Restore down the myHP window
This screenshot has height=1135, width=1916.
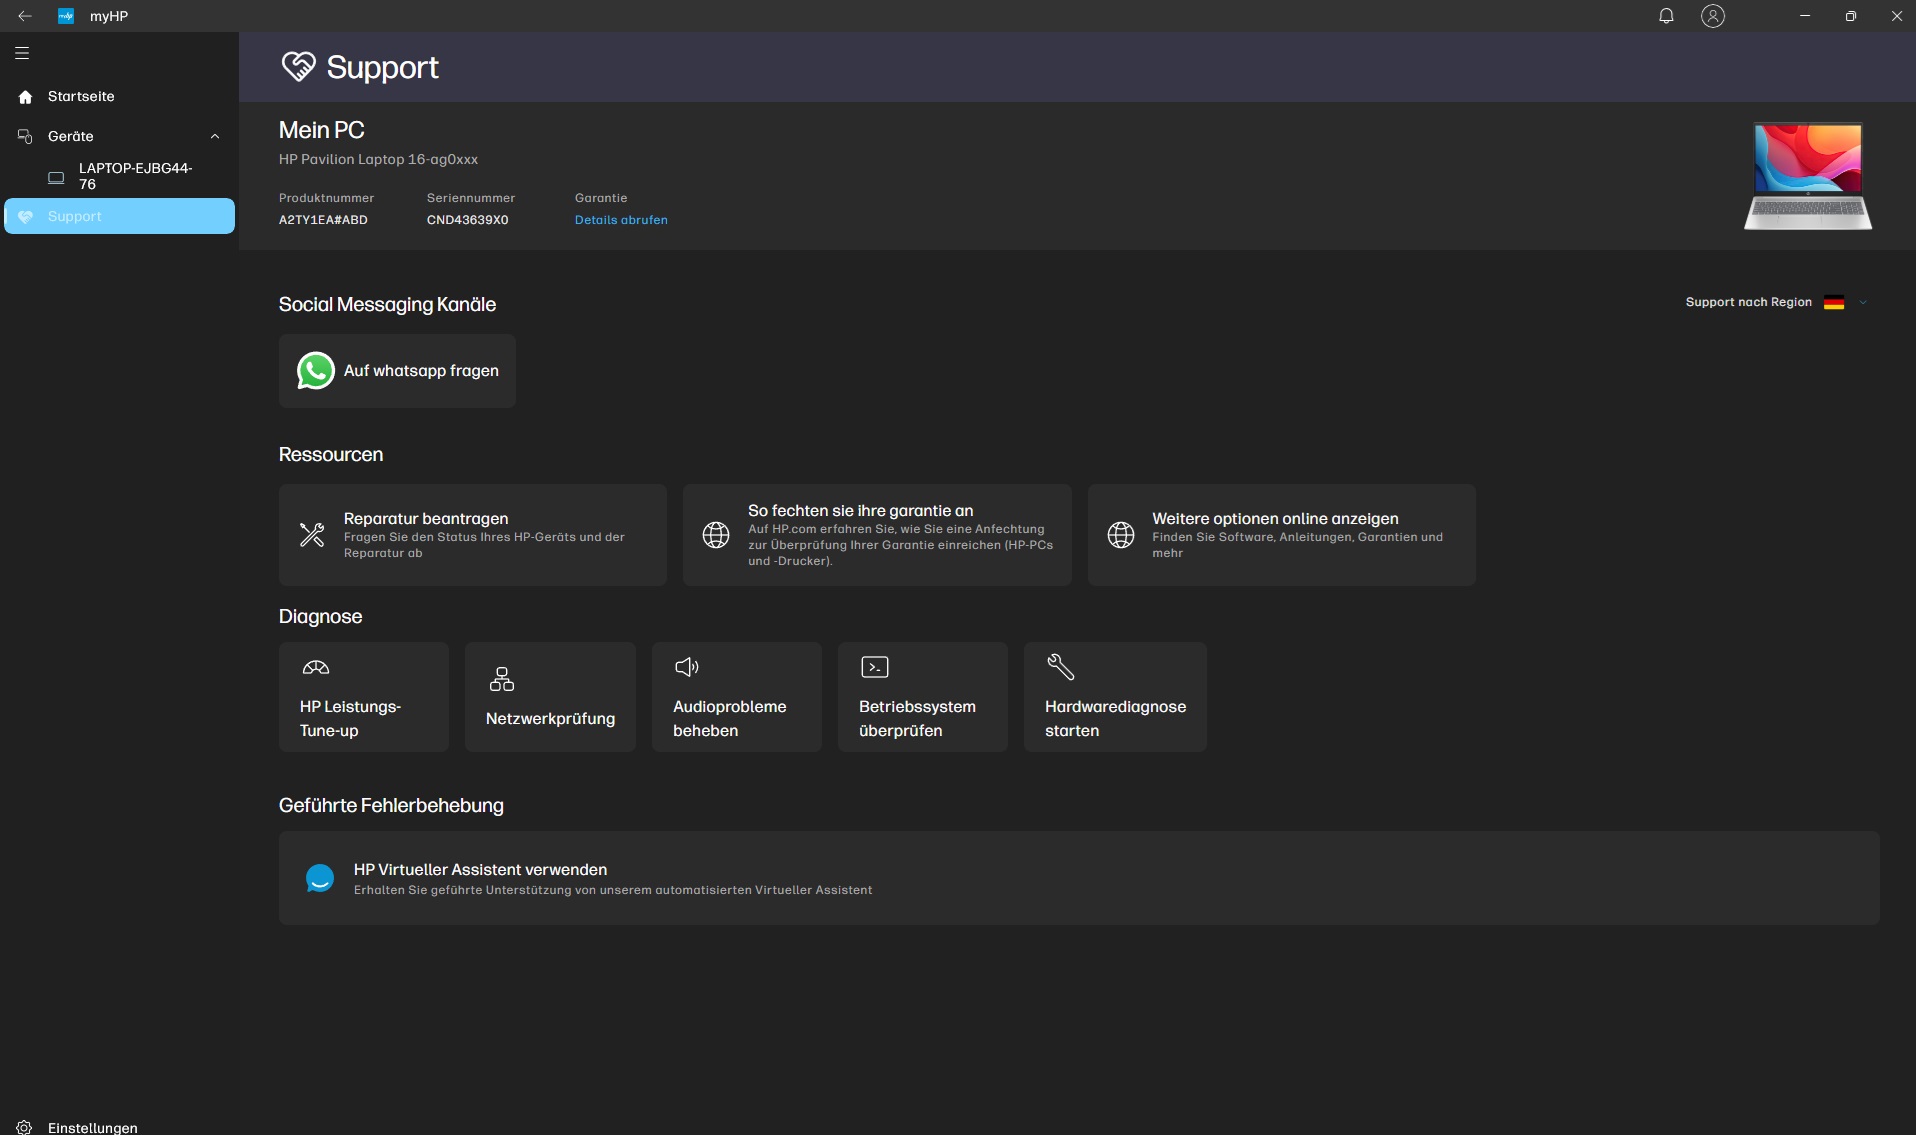1851,16
